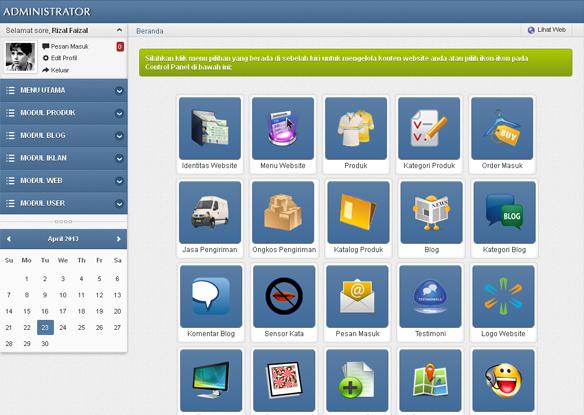Viewport: 584px width, 415px height.
Task: Click the Pesan Masuk link in profile
Action: tap(69, 47)
